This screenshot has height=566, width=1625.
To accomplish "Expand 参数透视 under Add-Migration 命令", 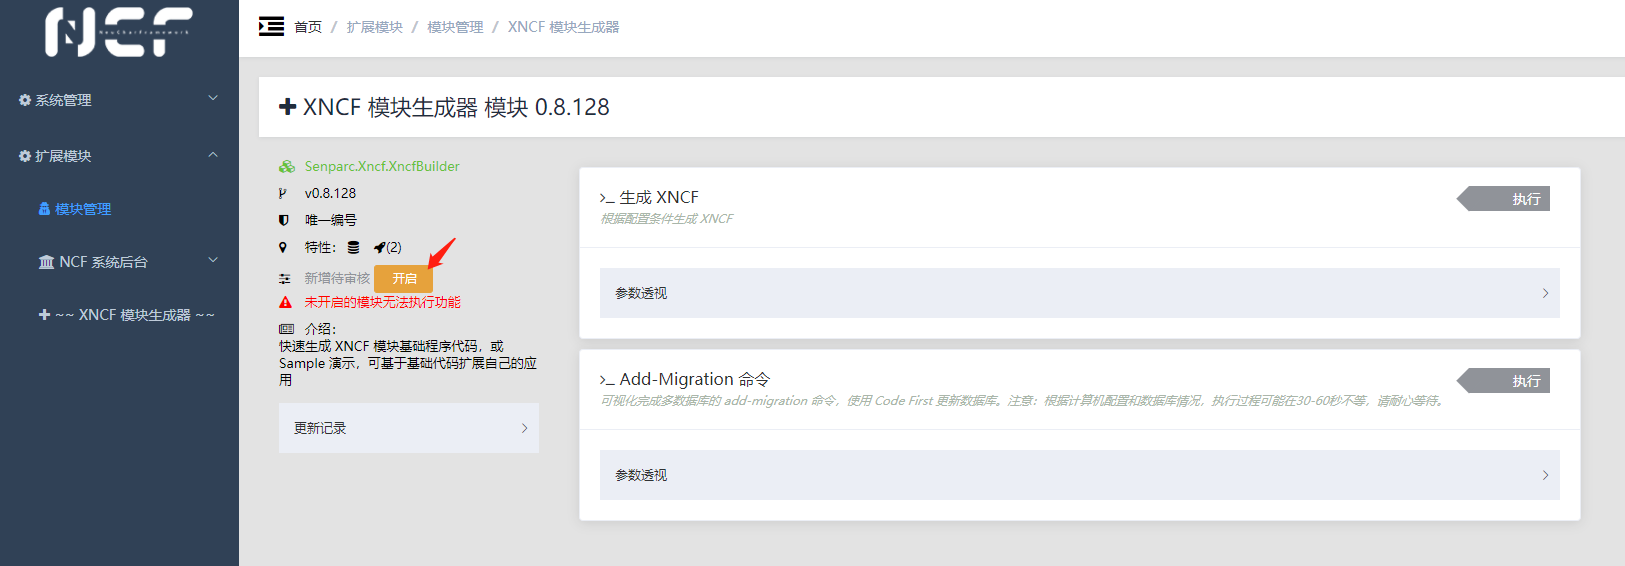I will 1080,475.
